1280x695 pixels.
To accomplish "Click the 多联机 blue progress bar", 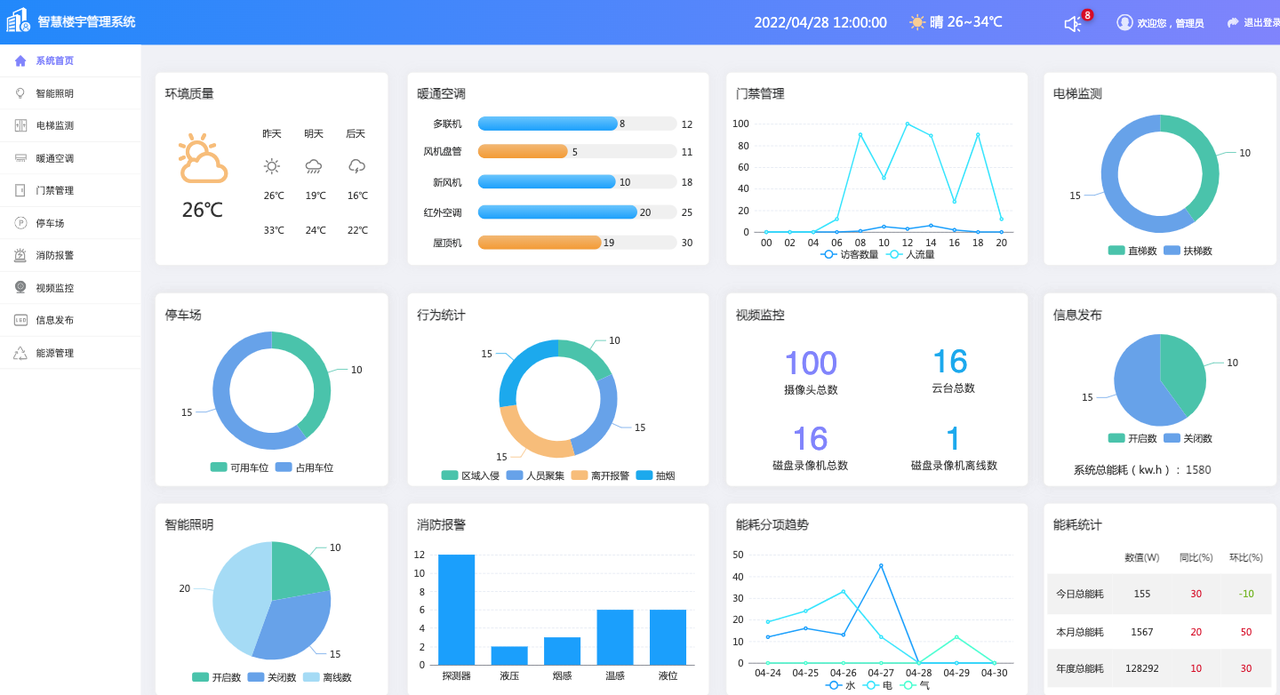I will [548, 124].
